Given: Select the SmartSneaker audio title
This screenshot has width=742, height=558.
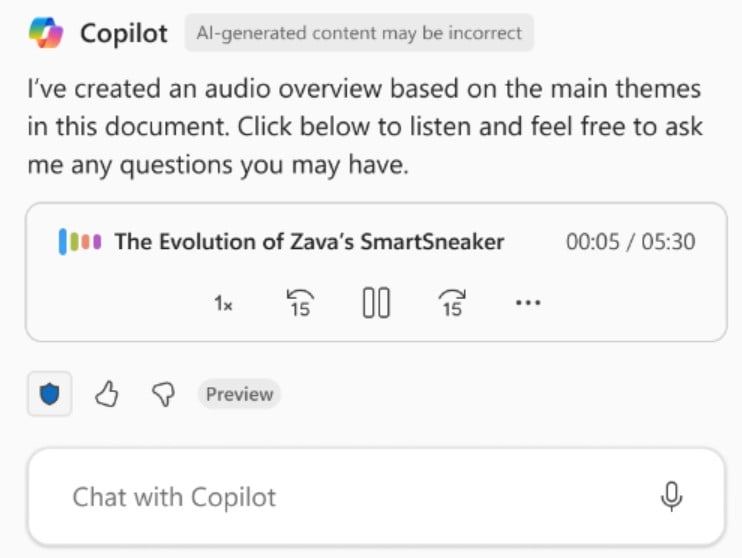Looking at the screenshot, I should click(309, 242).
